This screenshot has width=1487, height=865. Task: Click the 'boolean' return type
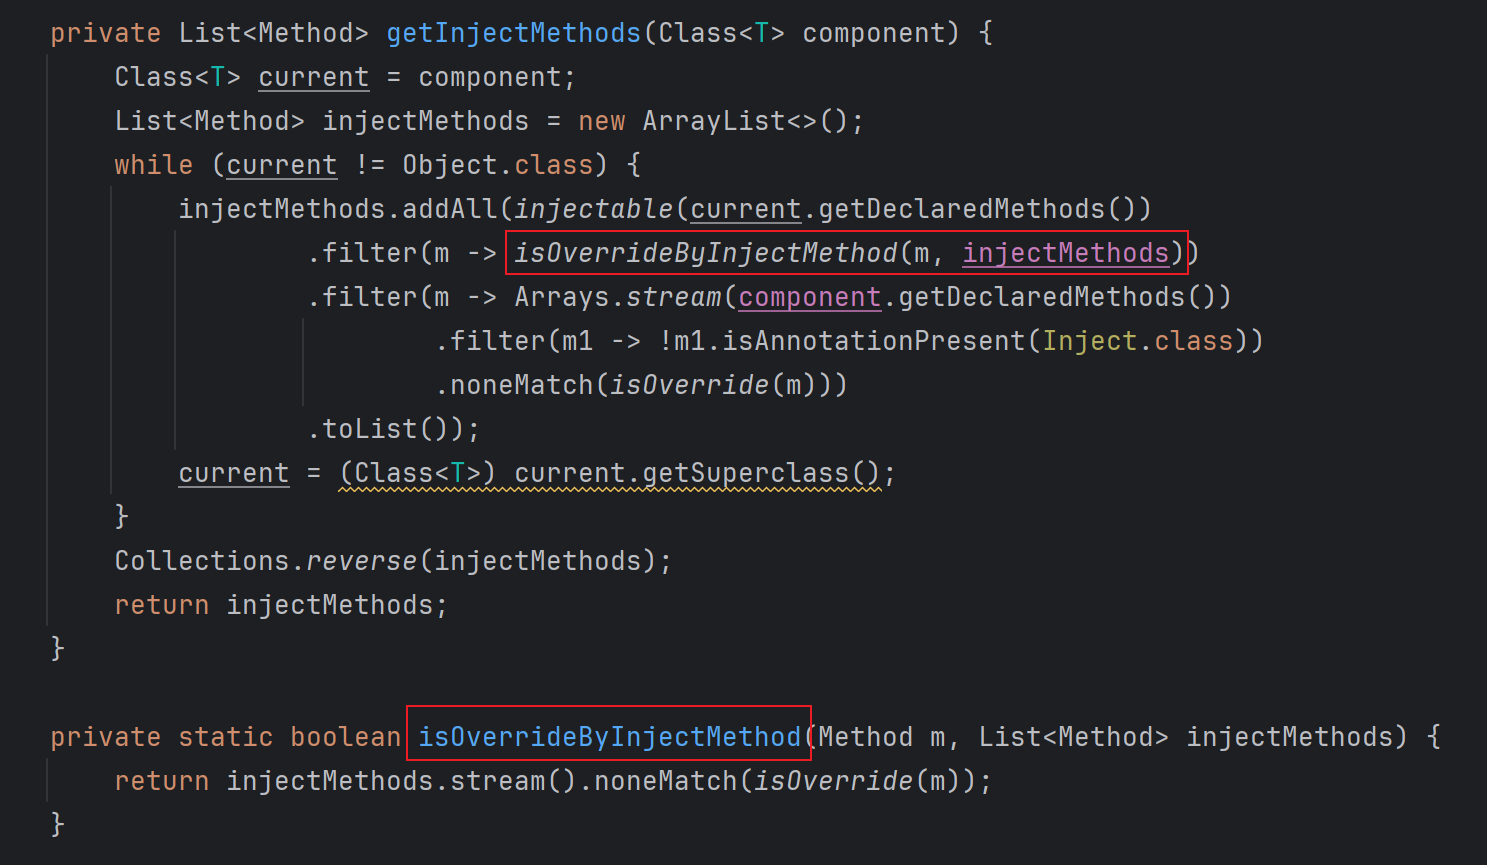[x=345, y=737]
